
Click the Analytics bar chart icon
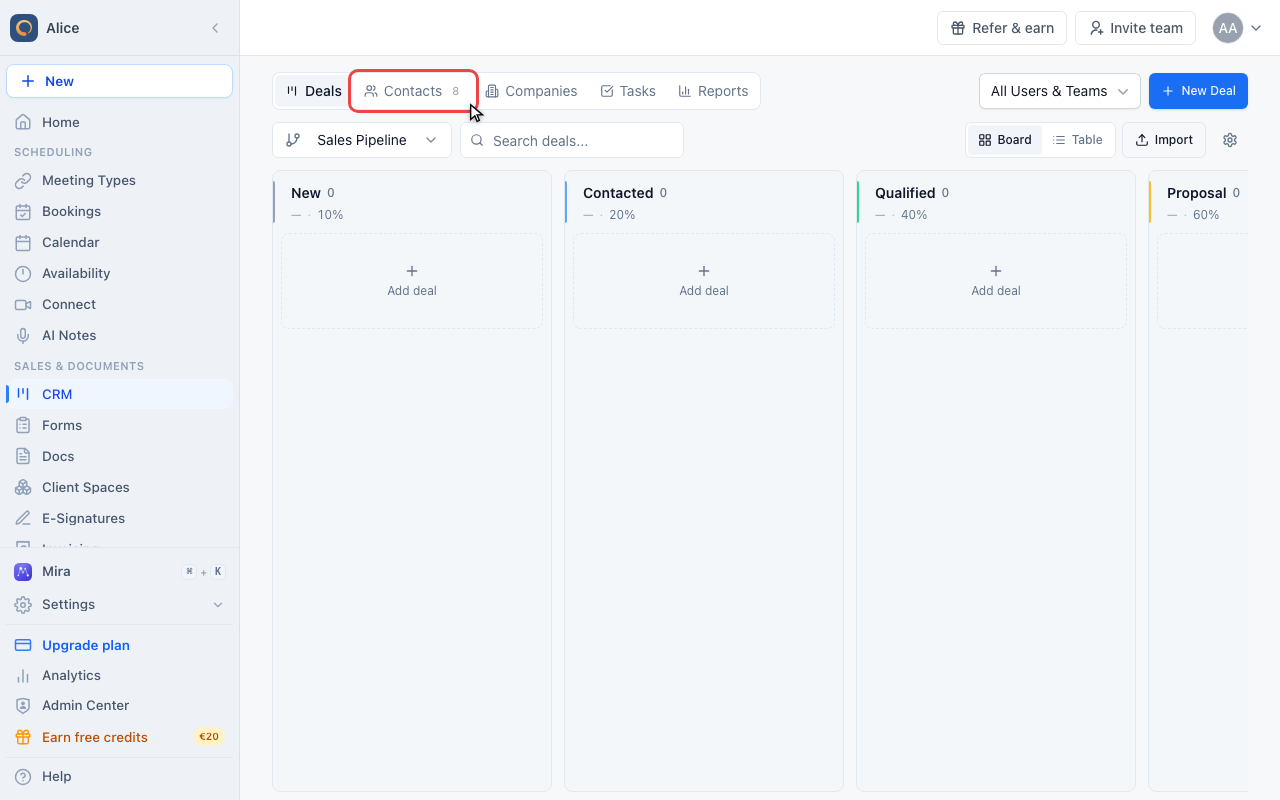click(23, 675)
